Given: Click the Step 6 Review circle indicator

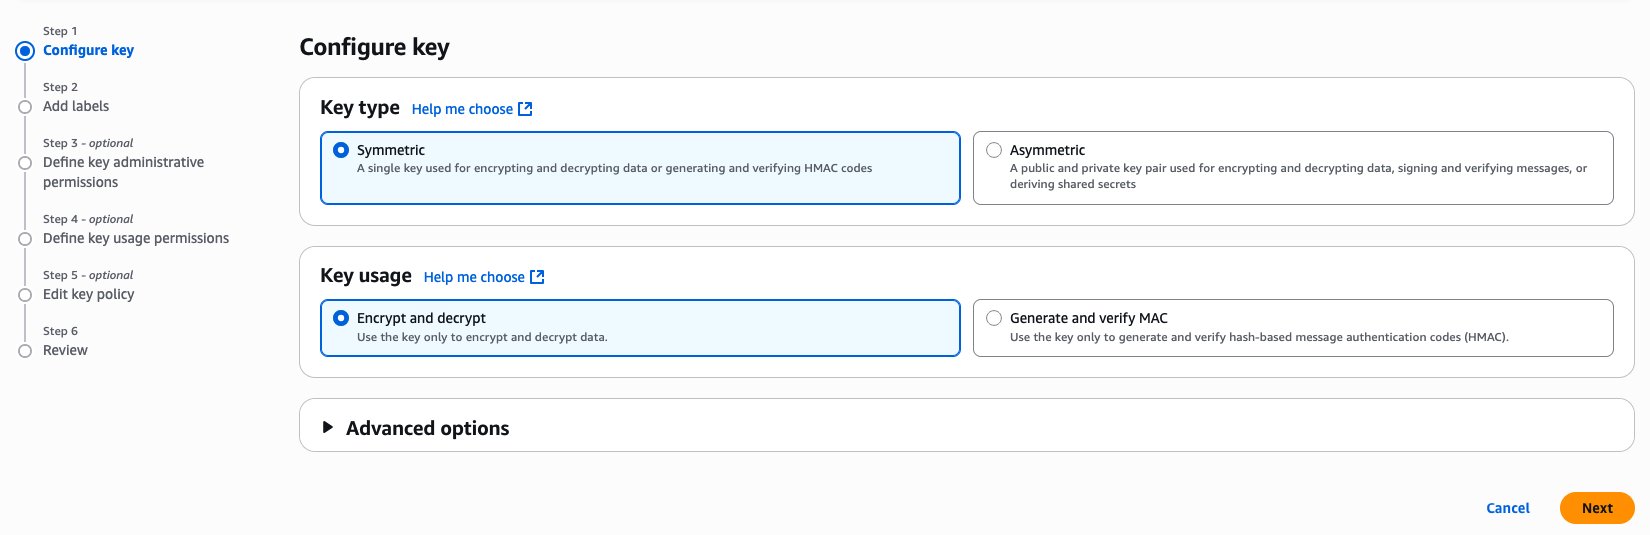Looking at the screenshot, I should click(25, 351).
